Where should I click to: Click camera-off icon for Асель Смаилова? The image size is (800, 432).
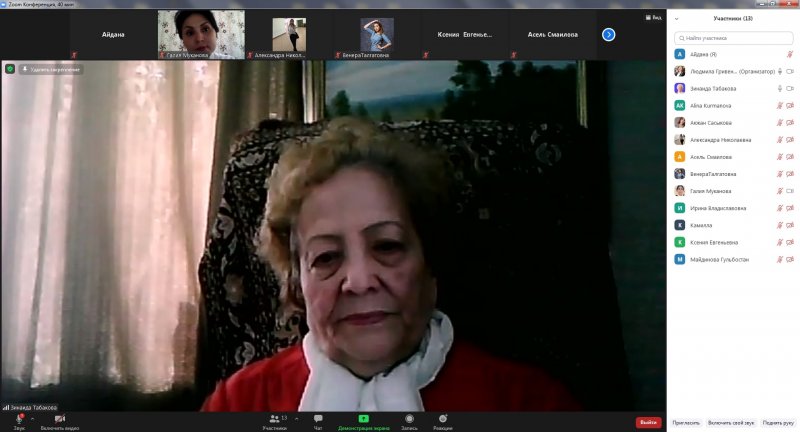[790, 157]
